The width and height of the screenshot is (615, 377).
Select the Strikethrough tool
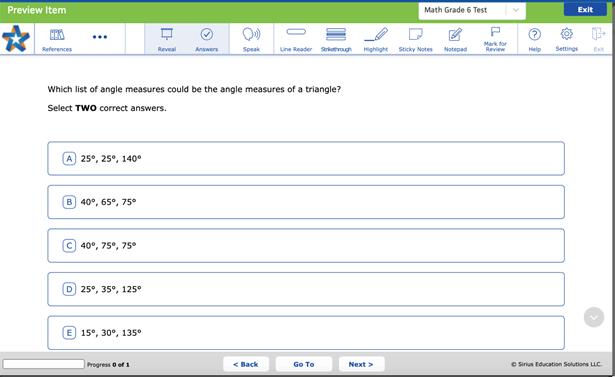tap(336, 40)
